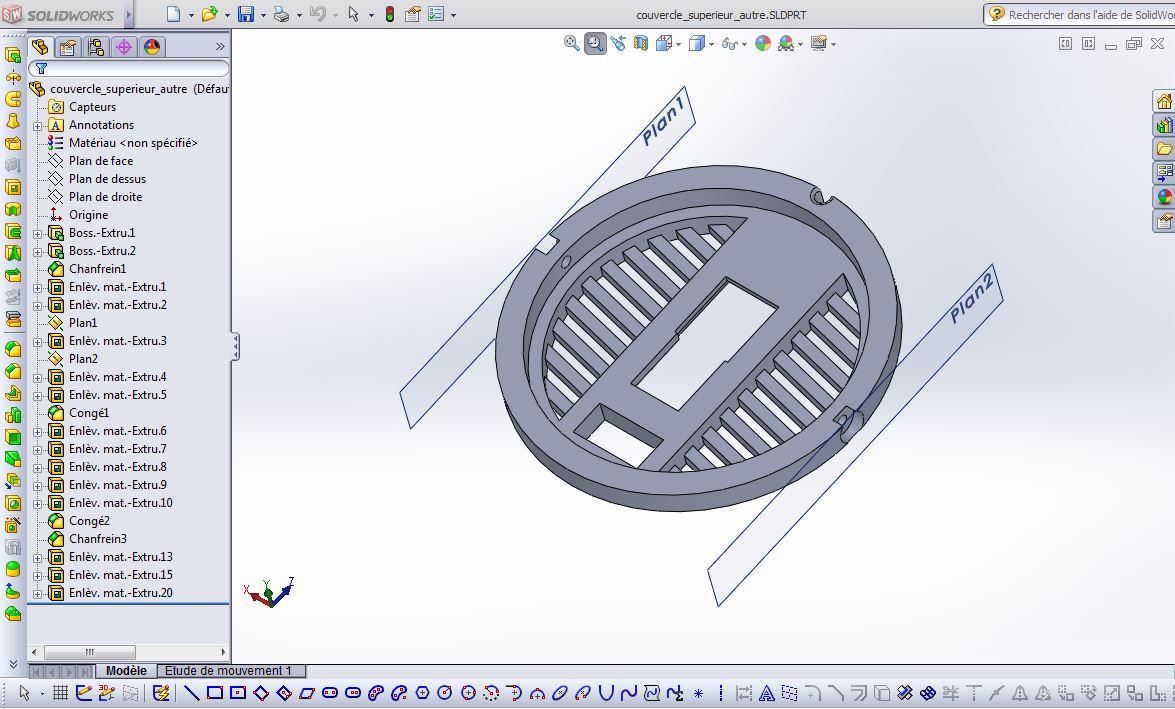Click the Save icon in top toolbar
The image size is (1175, 709).
pyautogui.click(x=246, y=14)
